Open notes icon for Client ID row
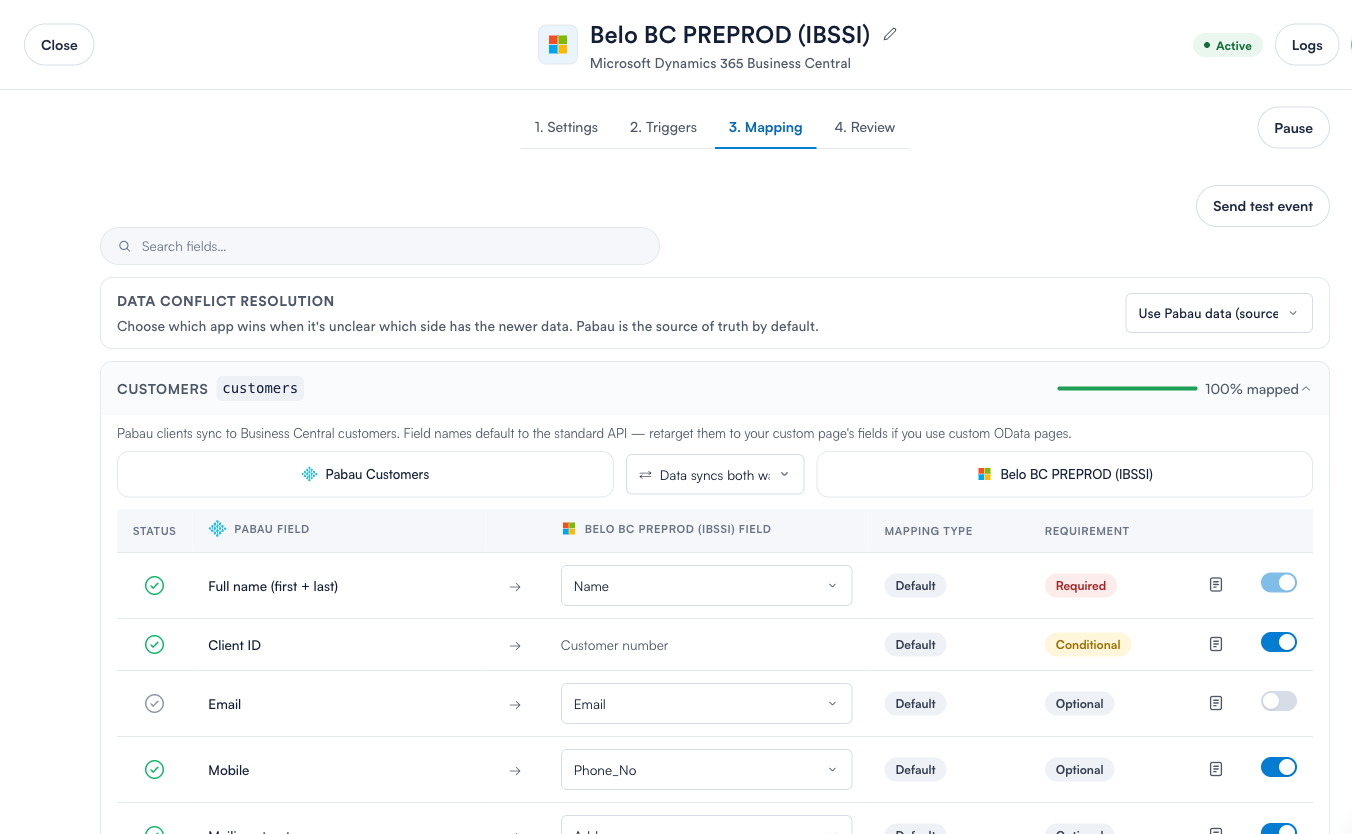This screenshot has width=1352, height=834. tap(1216, 645)
